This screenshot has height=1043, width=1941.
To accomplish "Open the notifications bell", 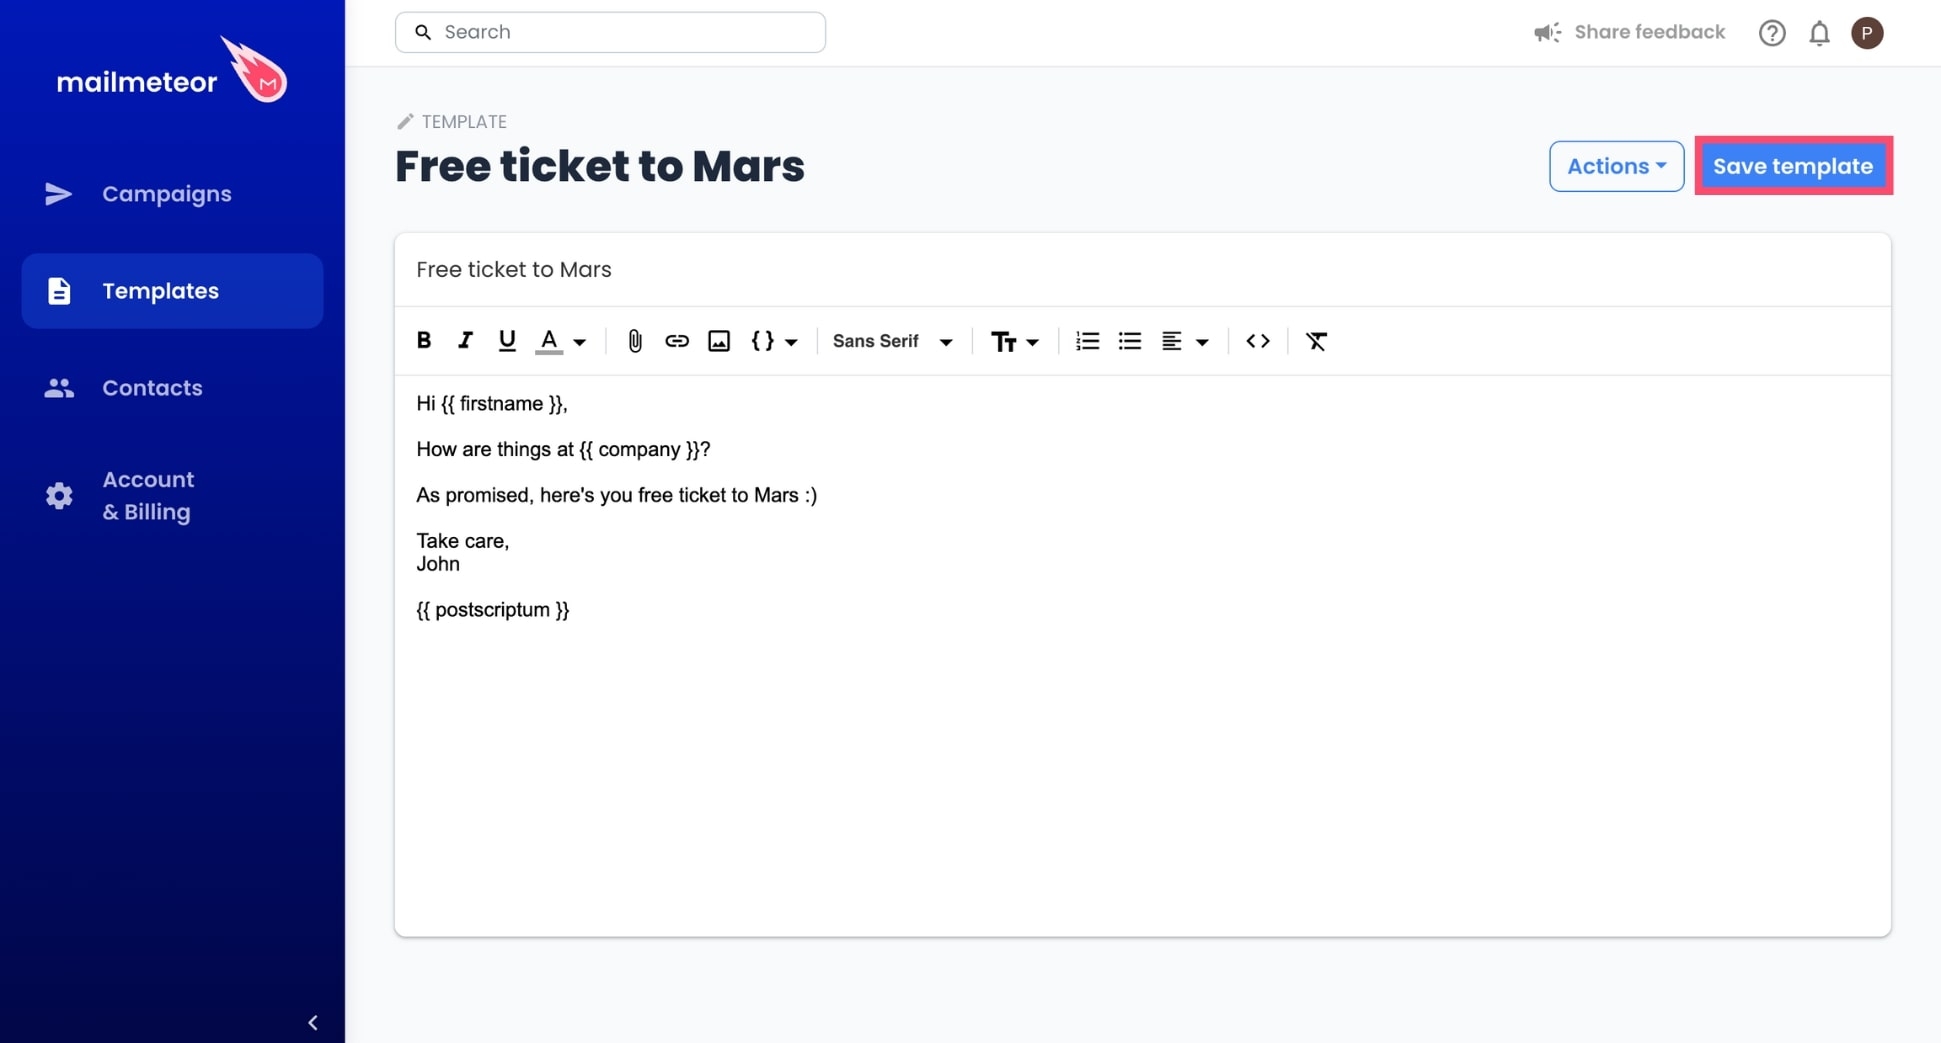I will (x=1819, y=33).
